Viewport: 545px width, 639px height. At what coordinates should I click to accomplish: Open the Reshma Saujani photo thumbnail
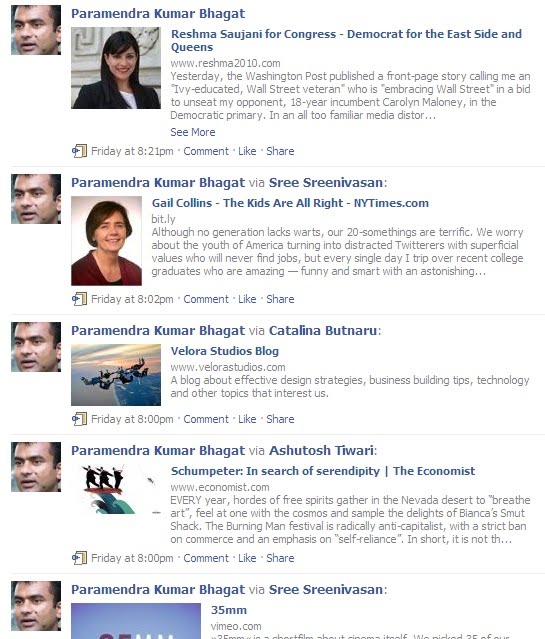click(116, 68)
